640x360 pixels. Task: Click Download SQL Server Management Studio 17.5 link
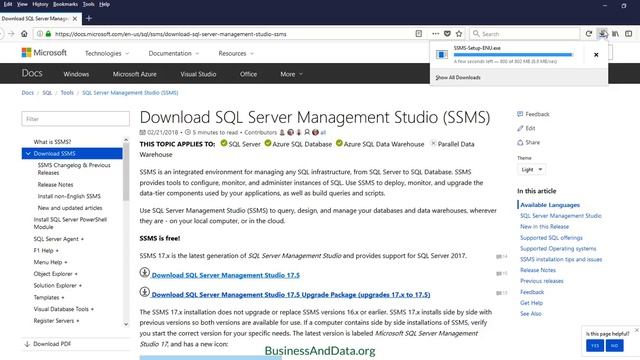226,275
